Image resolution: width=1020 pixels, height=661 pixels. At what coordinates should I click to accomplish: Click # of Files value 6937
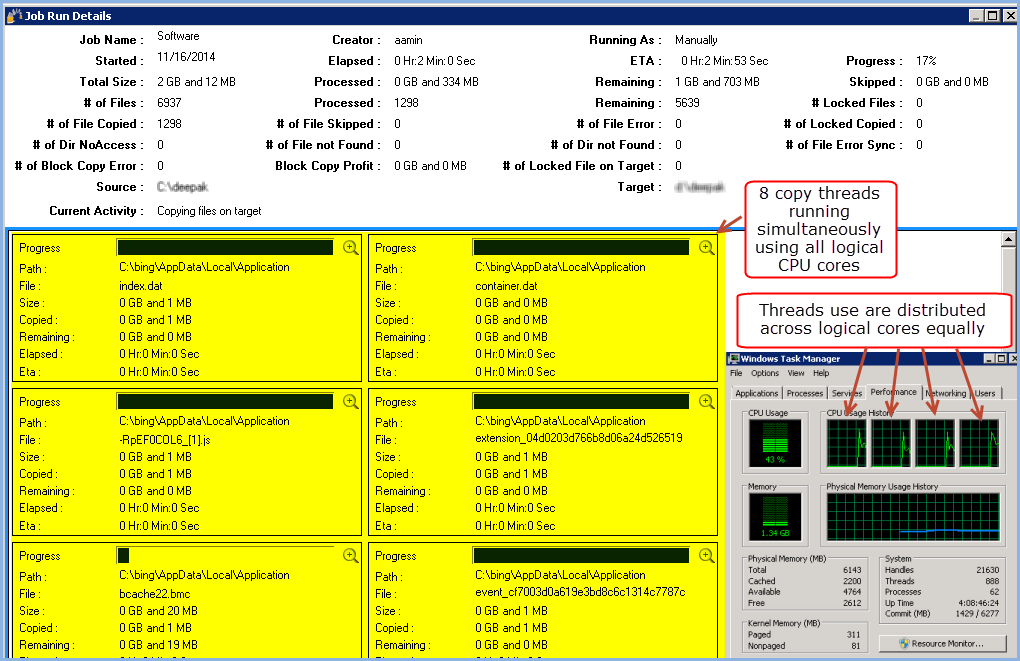click(x=169, y=103)
